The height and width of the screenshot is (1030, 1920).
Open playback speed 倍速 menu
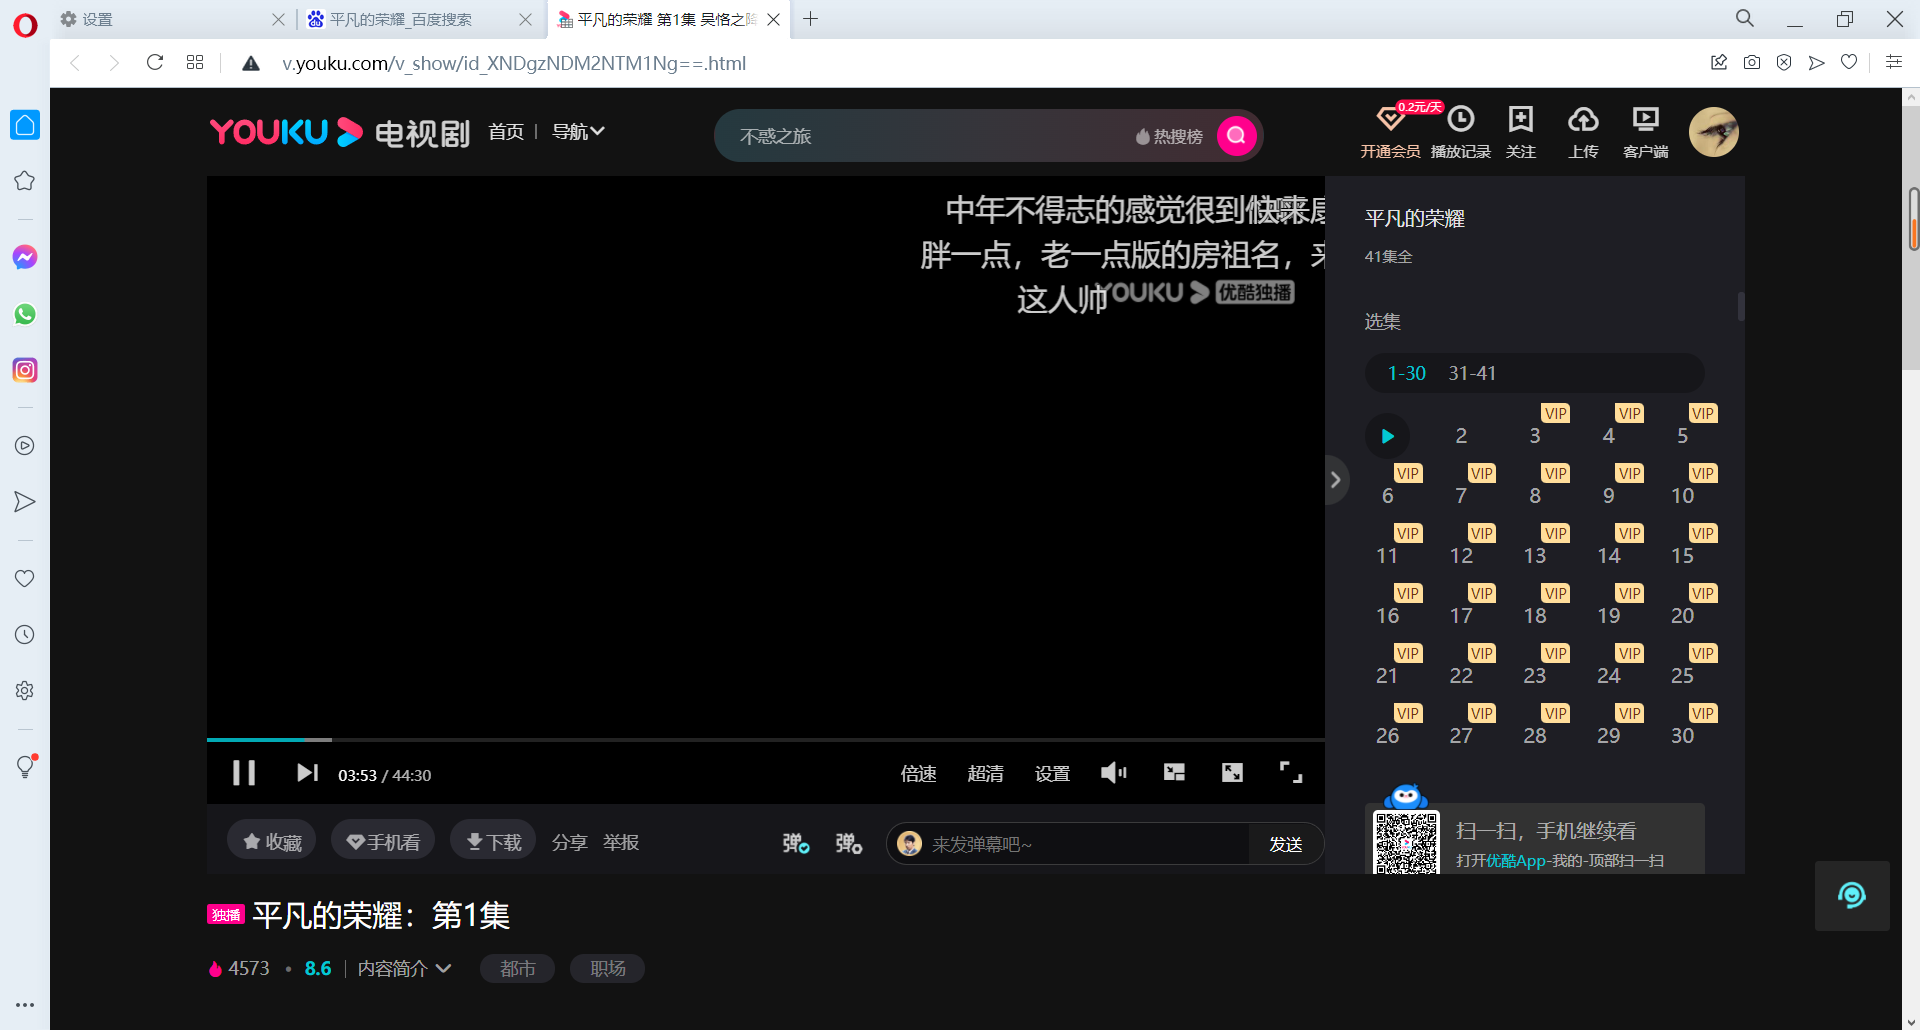click(x=918, y=774)
